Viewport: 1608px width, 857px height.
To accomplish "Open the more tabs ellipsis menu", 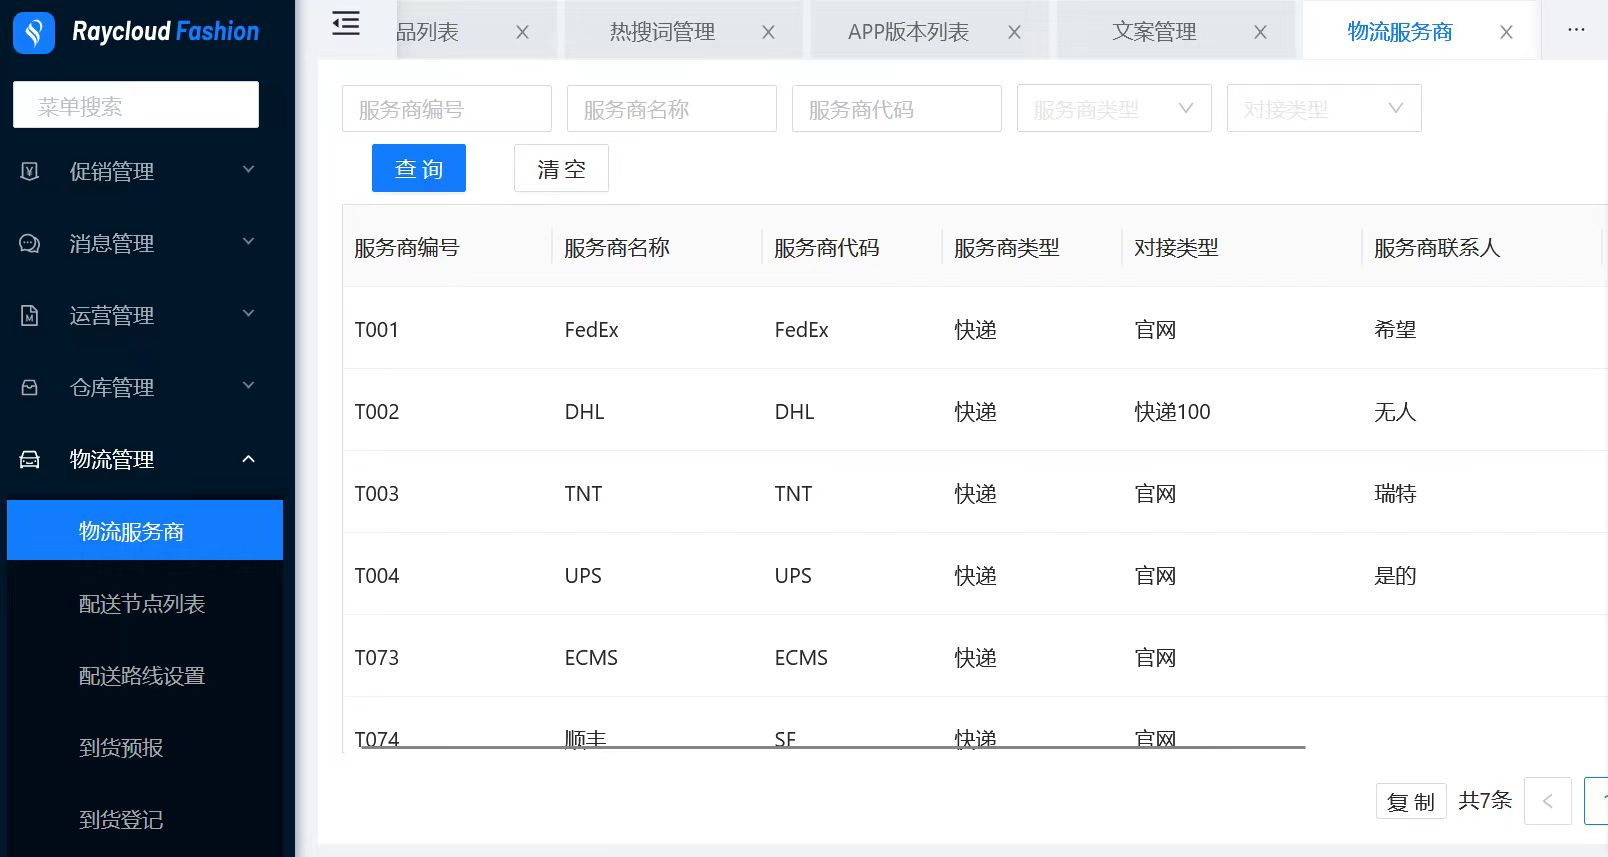I will 1576,30.
